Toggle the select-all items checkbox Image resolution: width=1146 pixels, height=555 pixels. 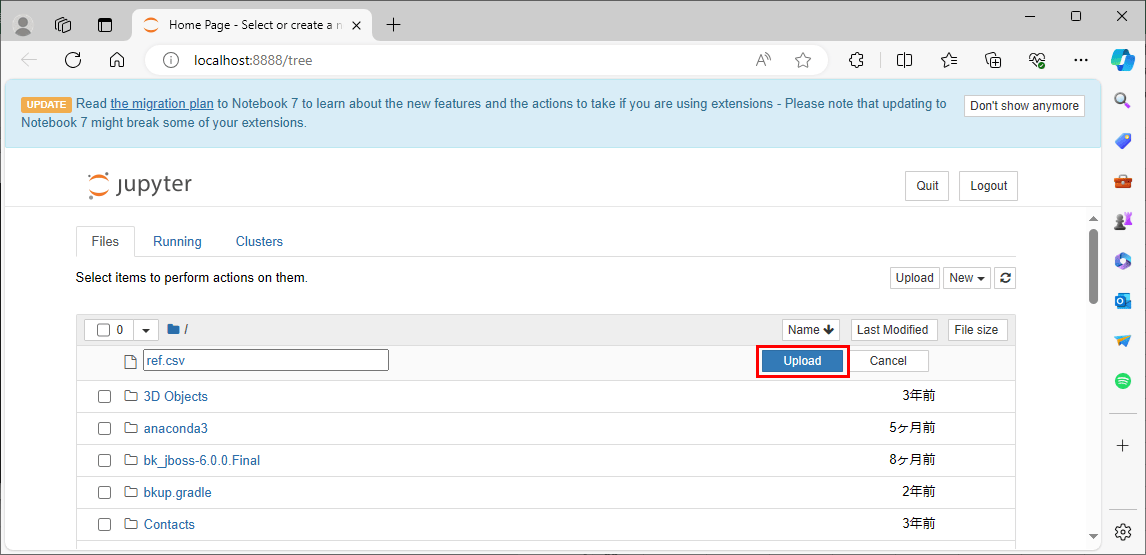pyautogui.click(x=103, y=330)
